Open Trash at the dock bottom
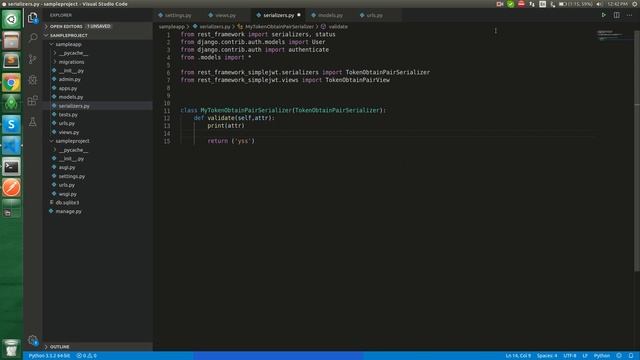The width and height of the screenshot is (640, 360). 11,348
